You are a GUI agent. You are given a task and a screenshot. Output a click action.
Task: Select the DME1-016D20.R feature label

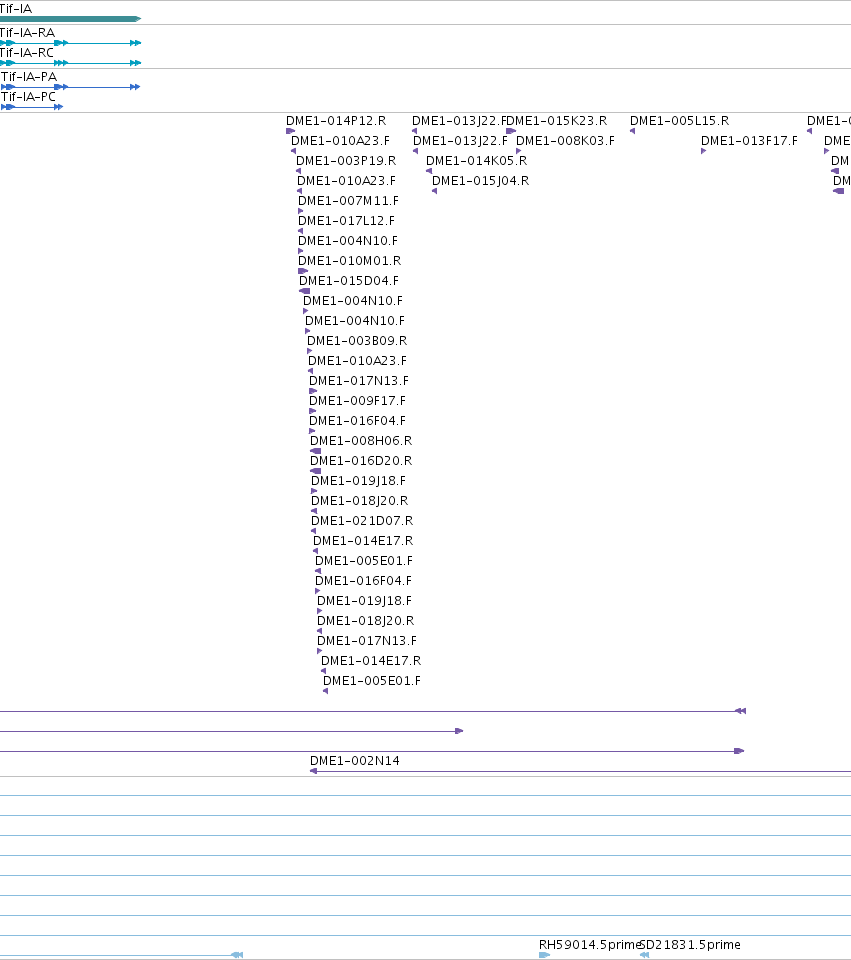click(x=361, y=460)
